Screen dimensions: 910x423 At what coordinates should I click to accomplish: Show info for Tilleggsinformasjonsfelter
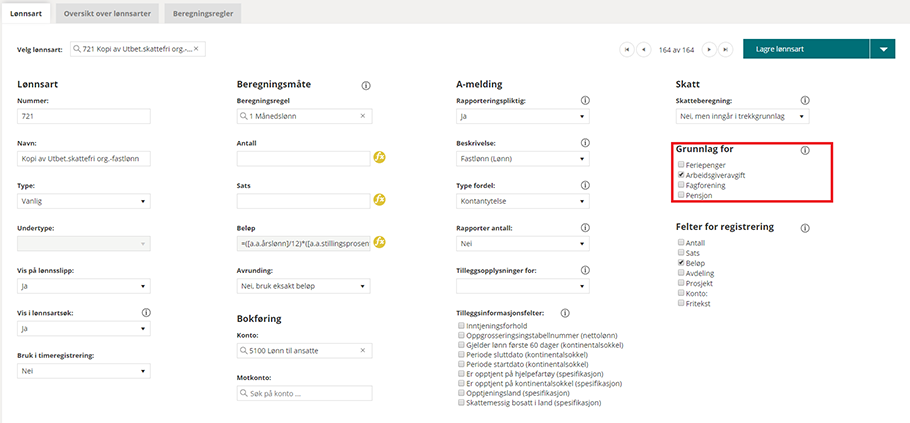(565, 313)
